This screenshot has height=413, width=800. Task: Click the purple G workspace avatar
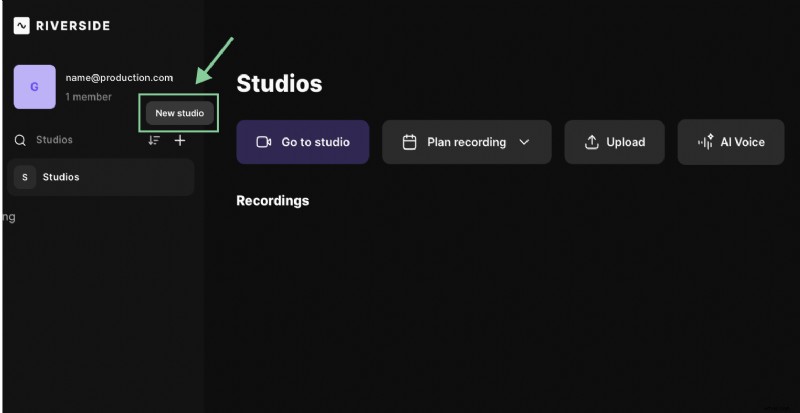pos(35,87)
